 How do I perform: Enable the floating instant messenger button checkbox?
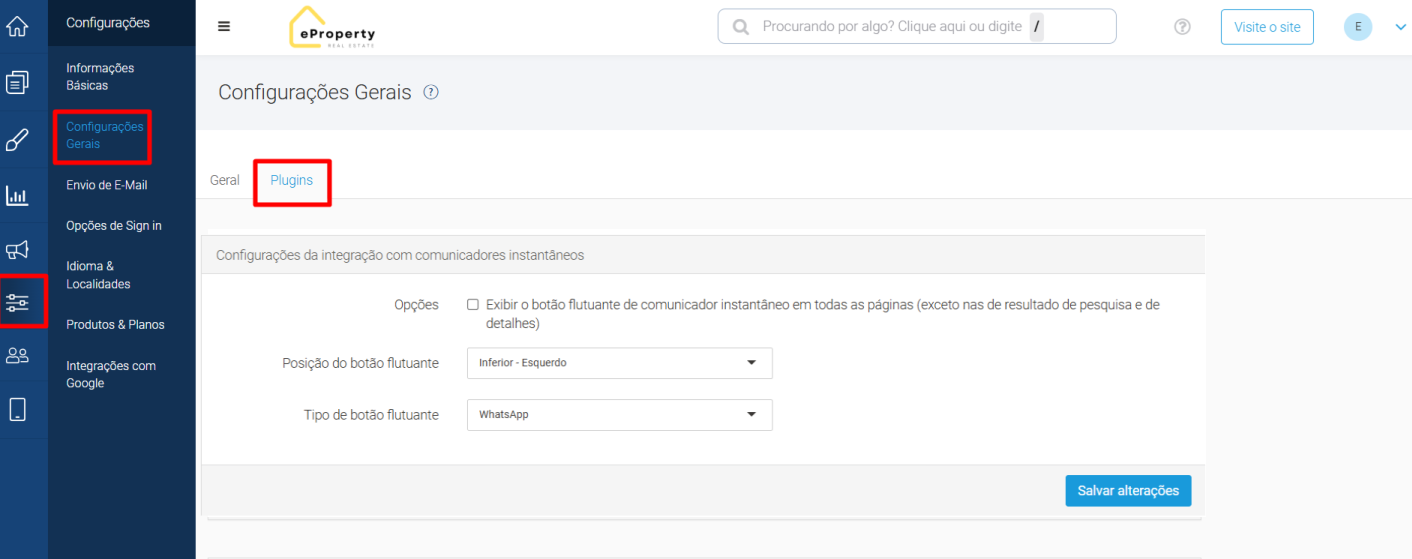[473, 305]
